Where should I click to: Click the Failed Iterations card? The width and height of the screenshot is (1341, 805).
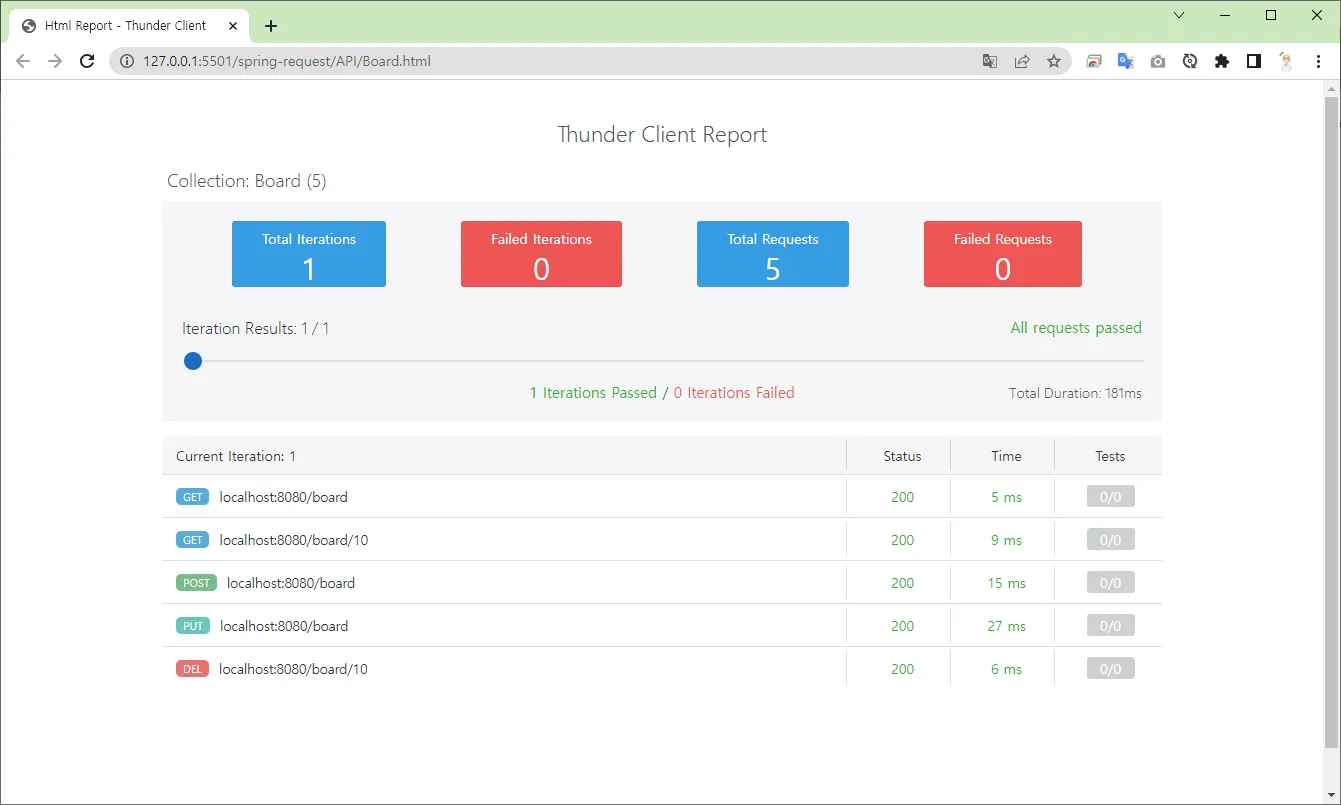[x=541, y=254]
